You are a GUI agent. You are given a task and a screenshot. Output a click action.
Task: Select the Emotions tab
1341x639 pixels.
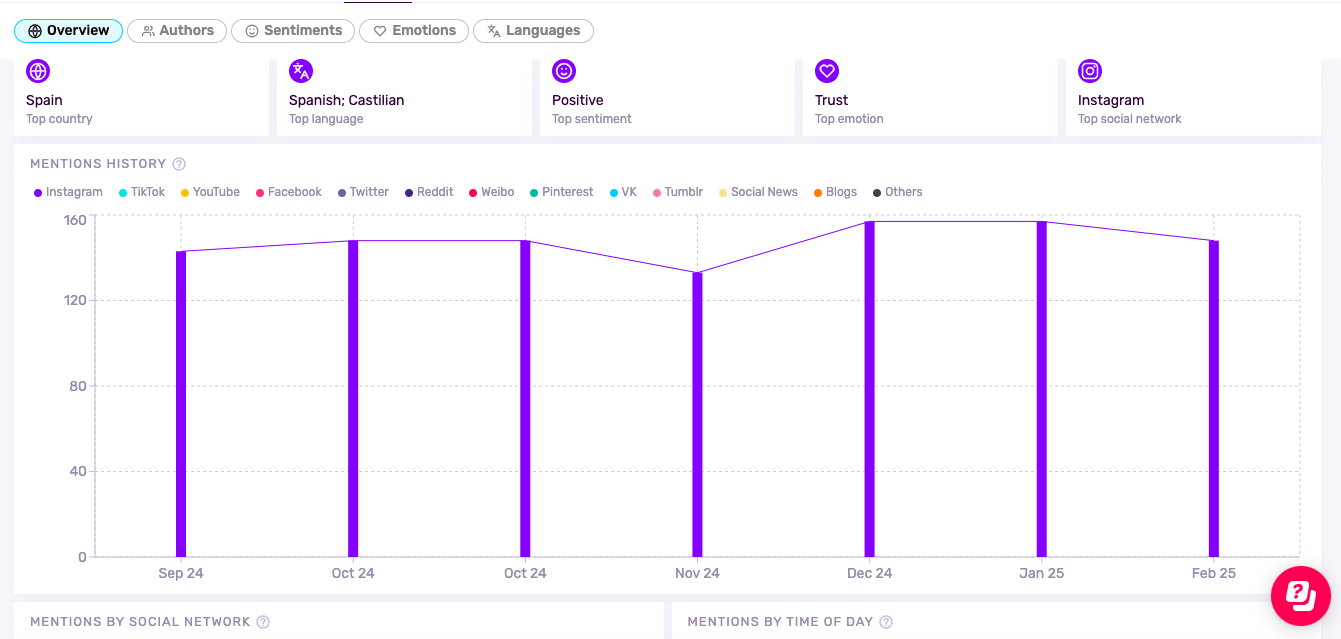413,31
